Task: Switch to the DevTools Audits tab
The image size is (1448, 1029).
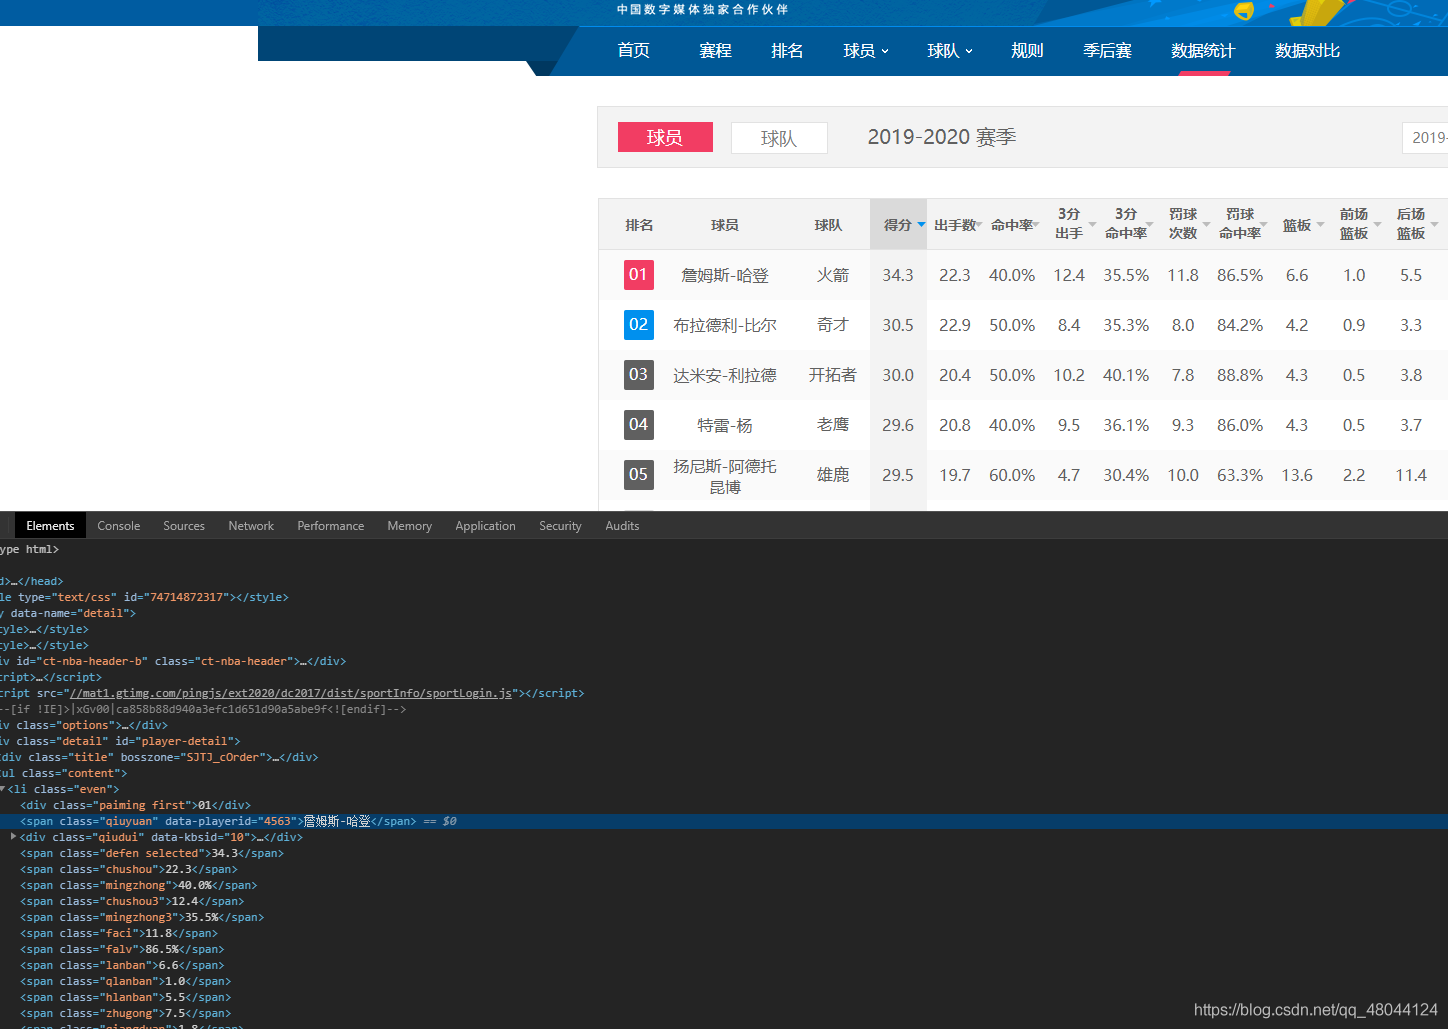Action: coord(622,526)
